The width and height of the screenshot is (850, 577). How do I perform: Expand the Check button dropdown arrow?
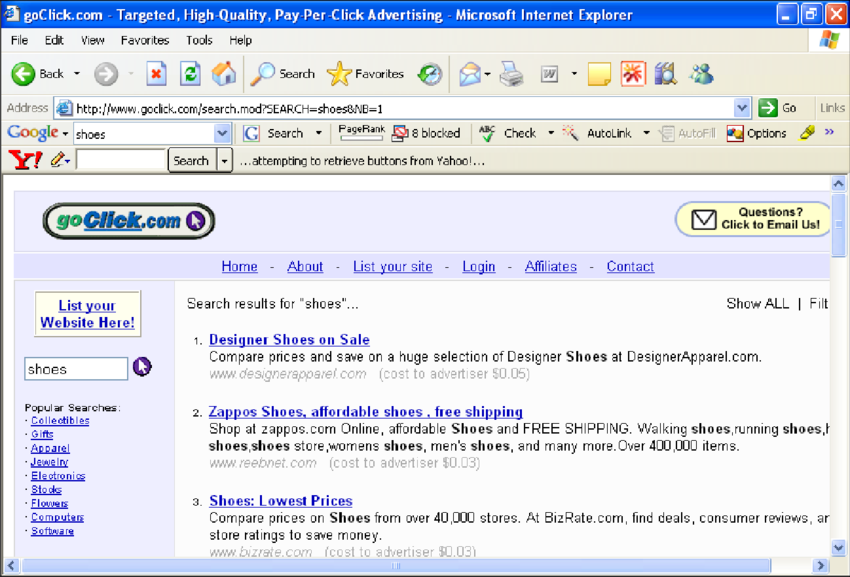(551, 133)
